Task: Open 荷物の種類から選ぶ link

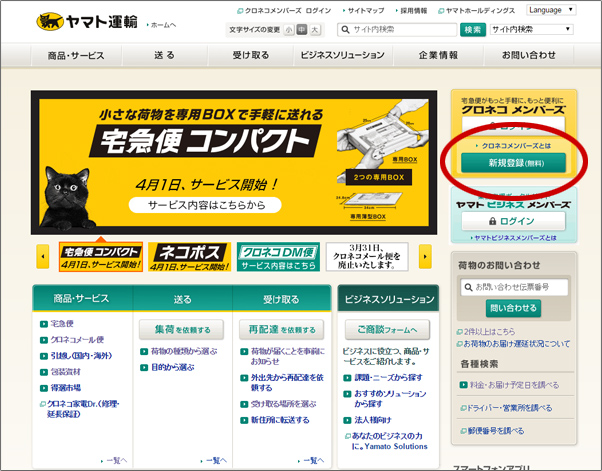Action: point(179,351)
